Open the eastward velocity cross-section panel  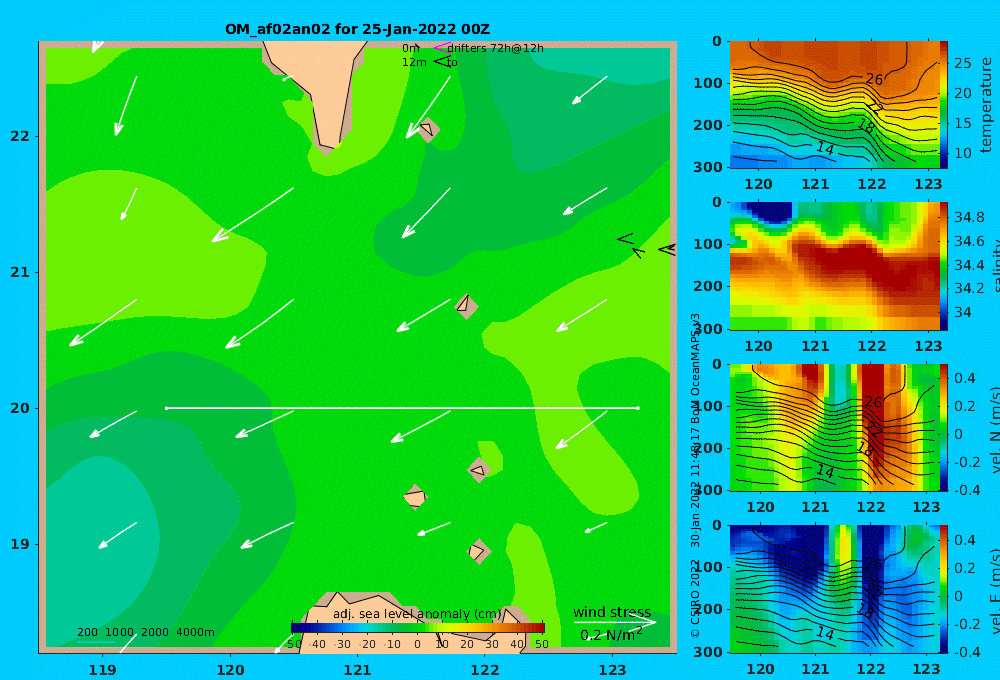(834, 589)
